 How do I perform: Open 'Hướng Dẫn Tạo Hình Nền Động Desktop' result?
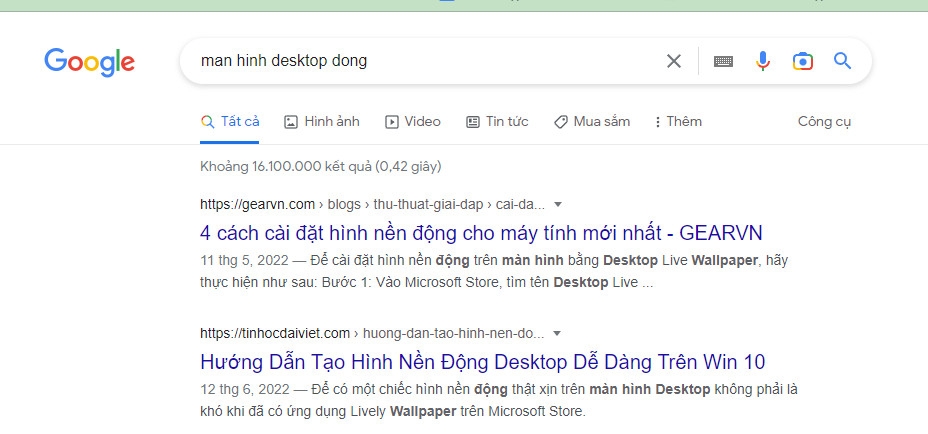[483, 361]
